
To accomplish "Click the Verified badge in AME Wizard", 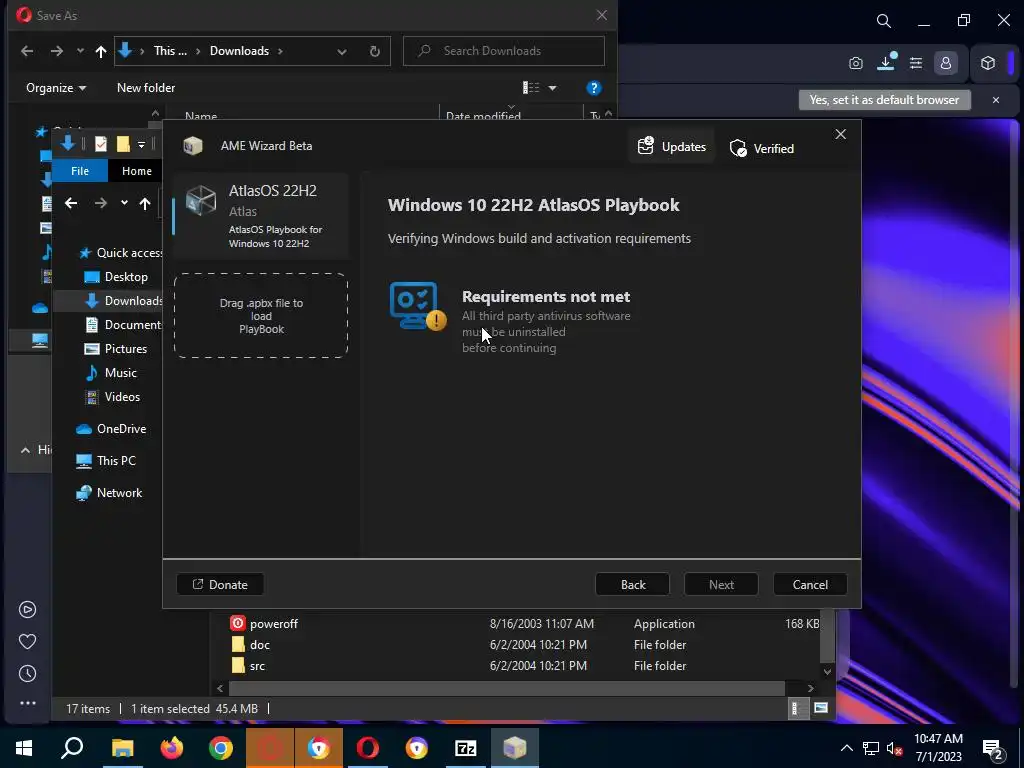I will (761, 148).
